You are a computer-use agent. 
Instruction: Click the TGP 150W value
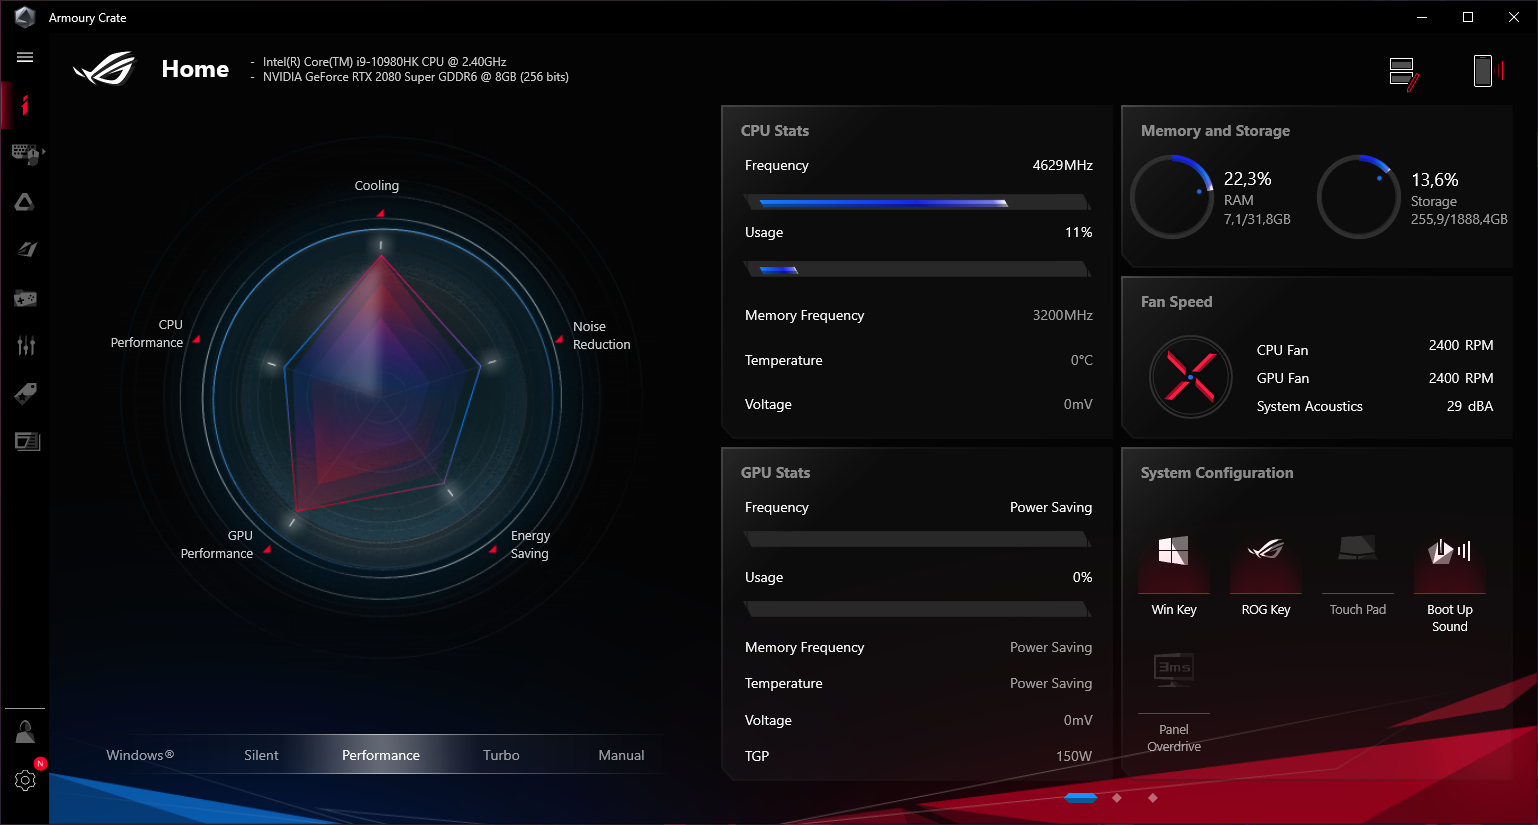1074,756
